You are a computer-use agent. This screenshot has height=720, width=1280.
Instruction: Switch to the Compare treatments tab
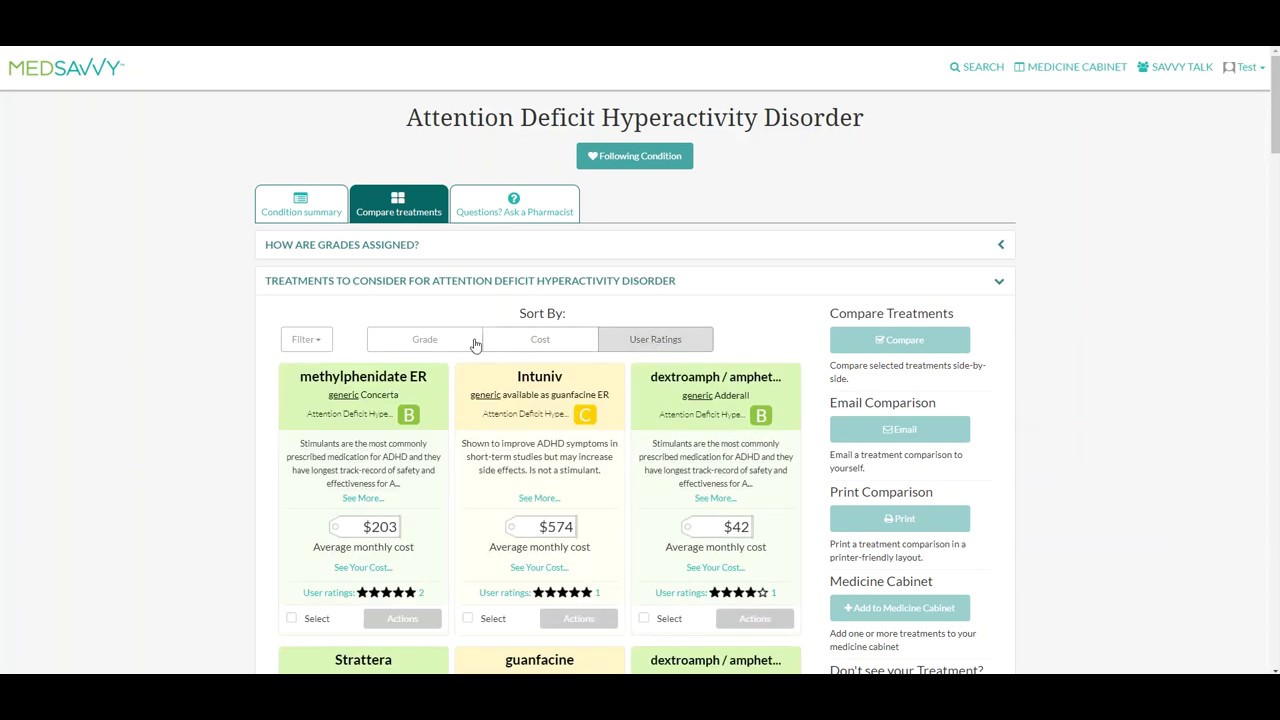[x=398, y=204]
